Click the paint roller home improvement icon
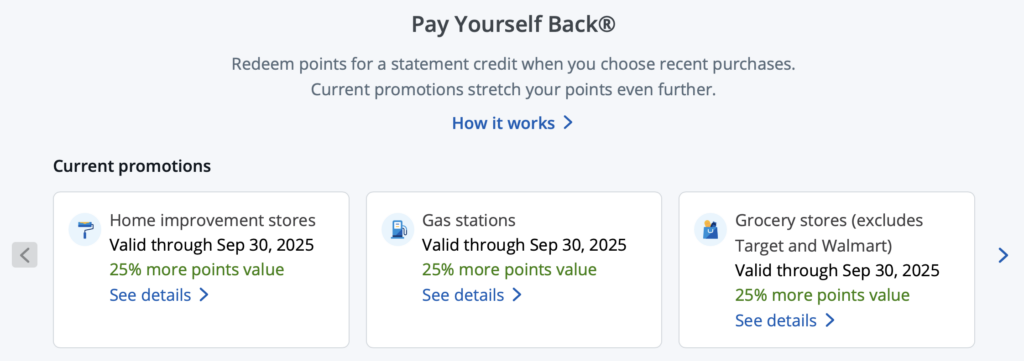 [x=85, y=229]
